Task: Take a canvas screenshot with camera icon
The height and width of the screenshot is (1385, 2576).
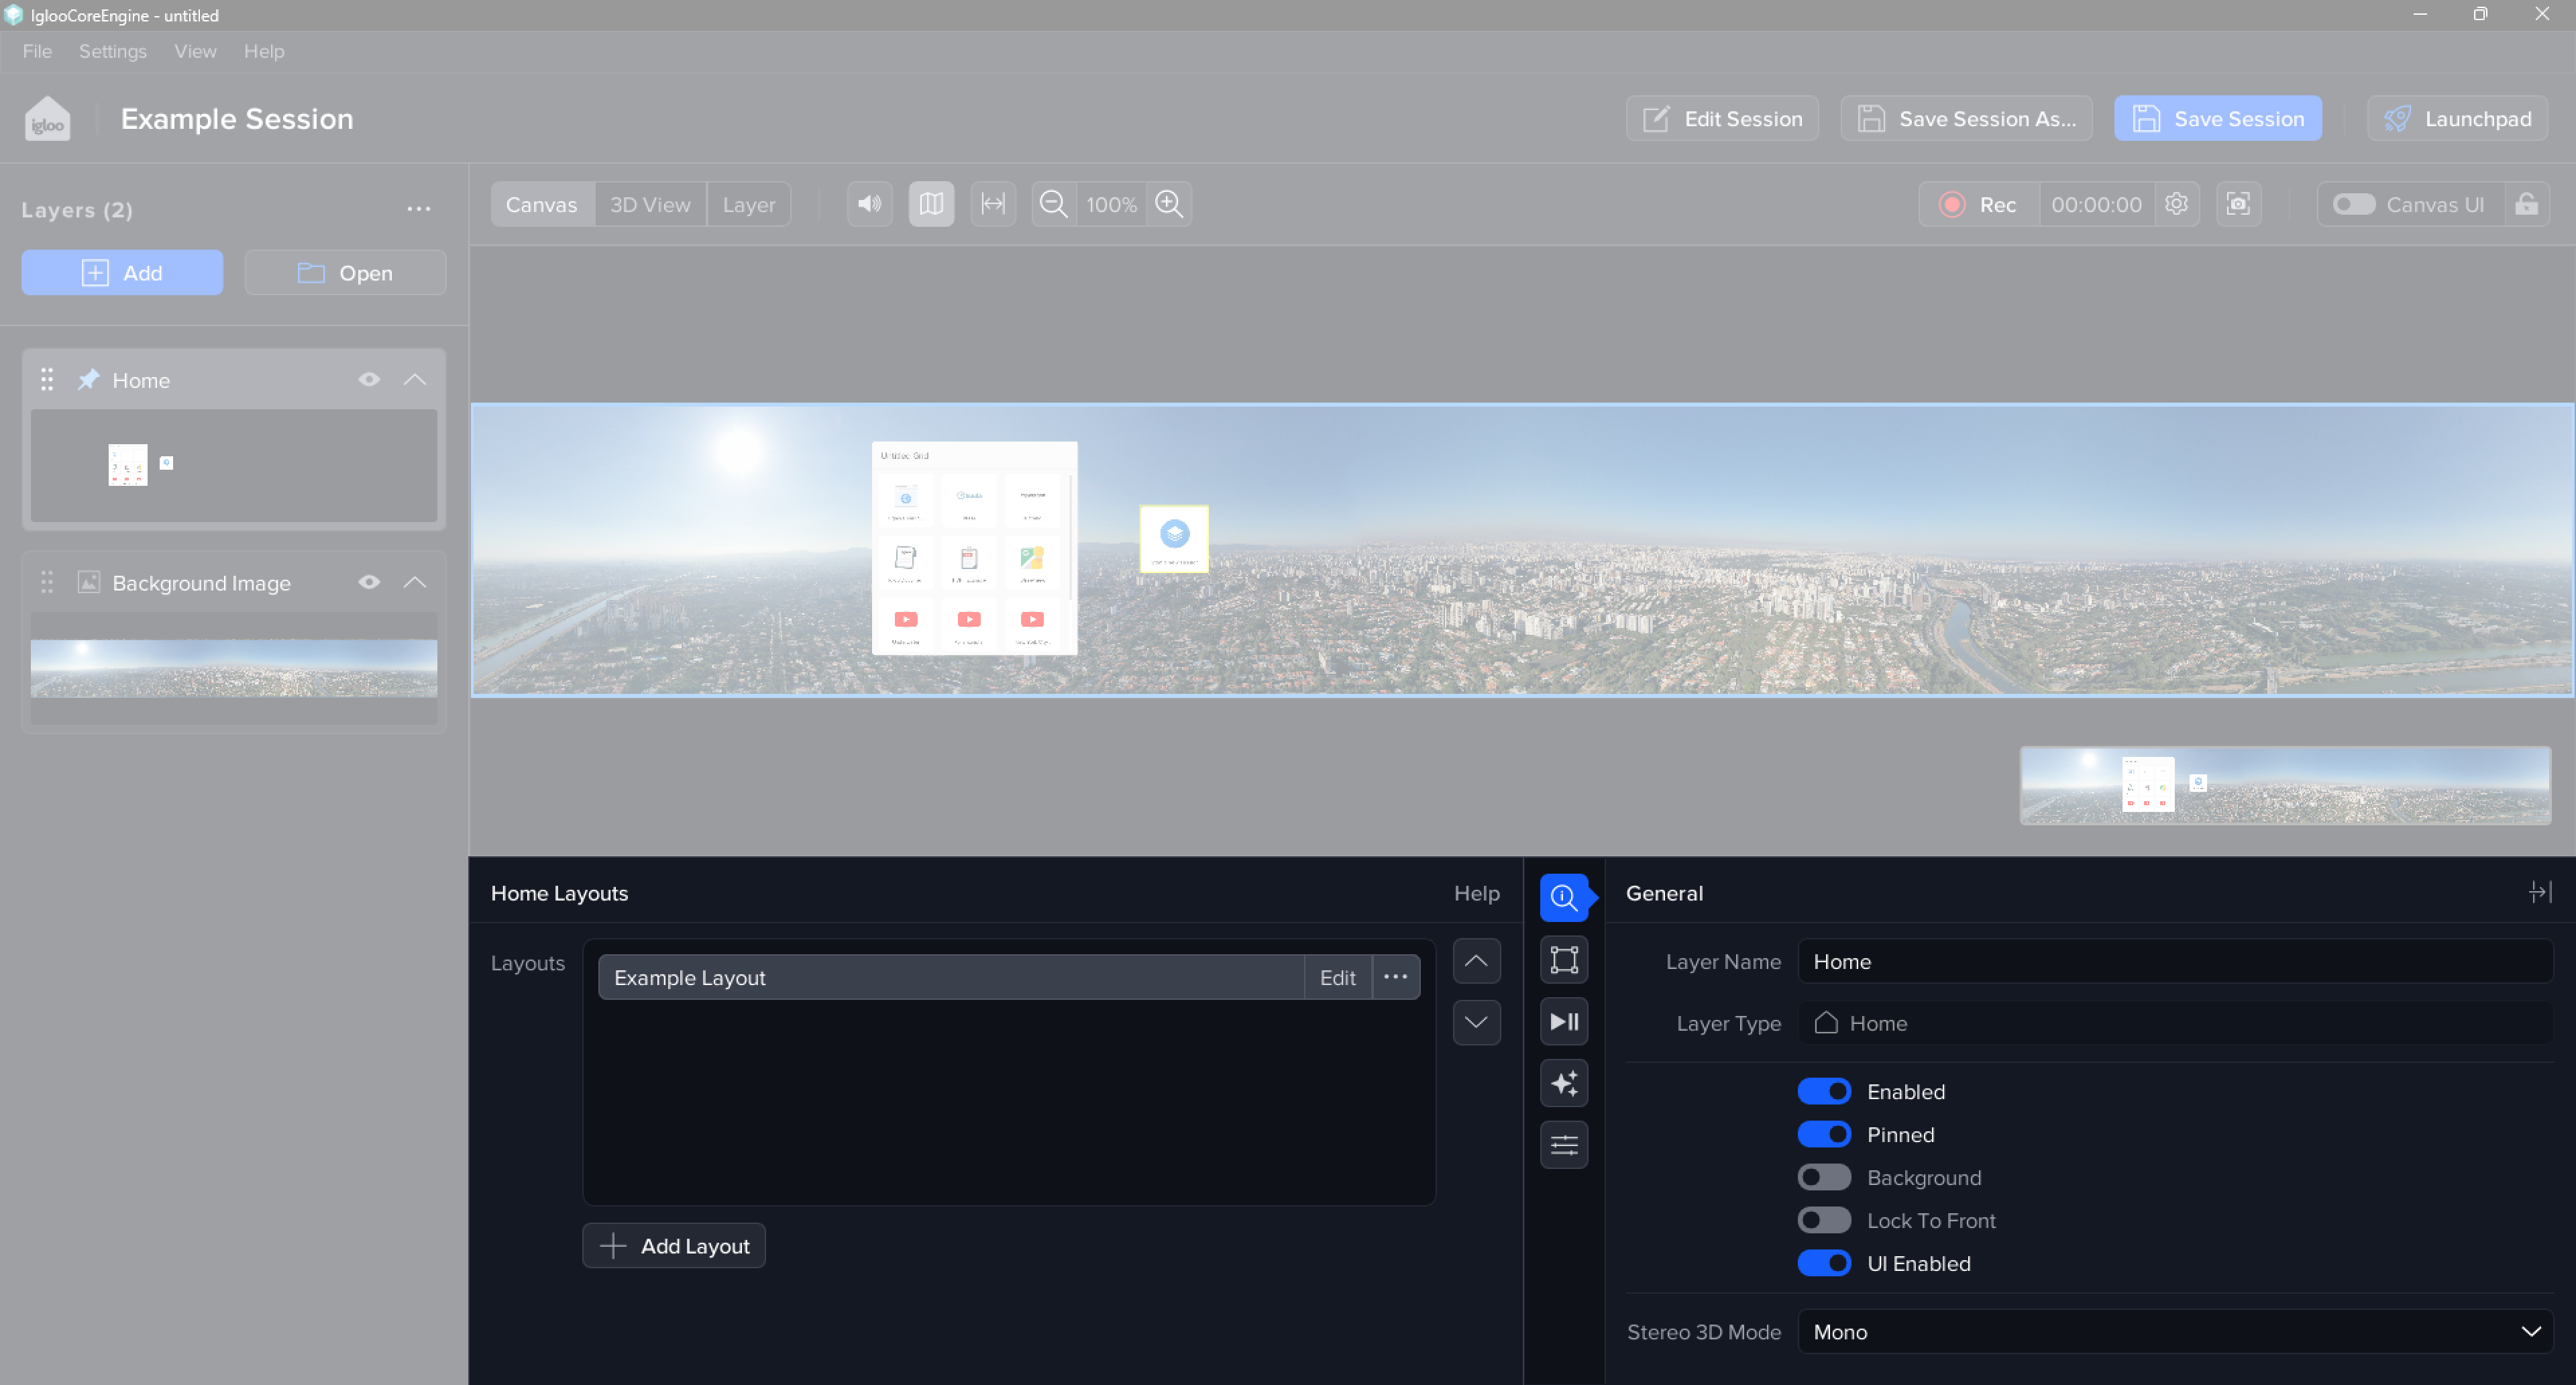Action: [2238, 204]
